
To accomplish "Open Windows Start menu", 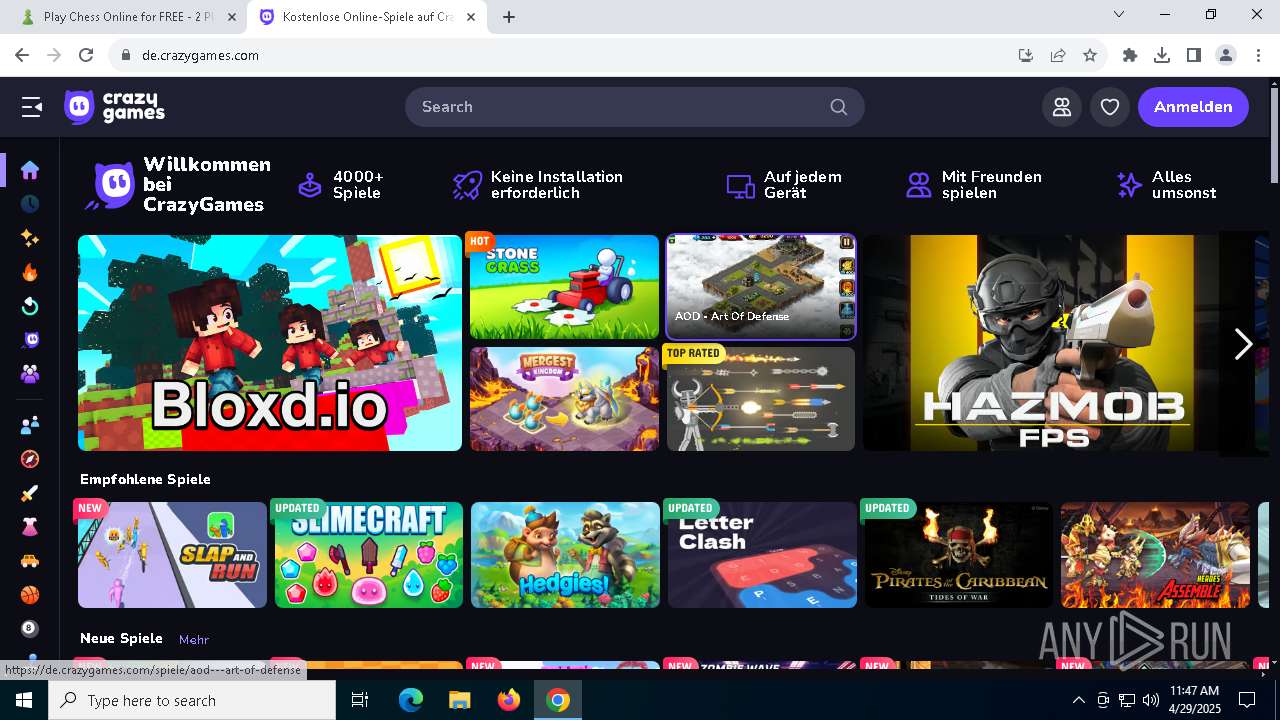I will [x=24, y=700].
